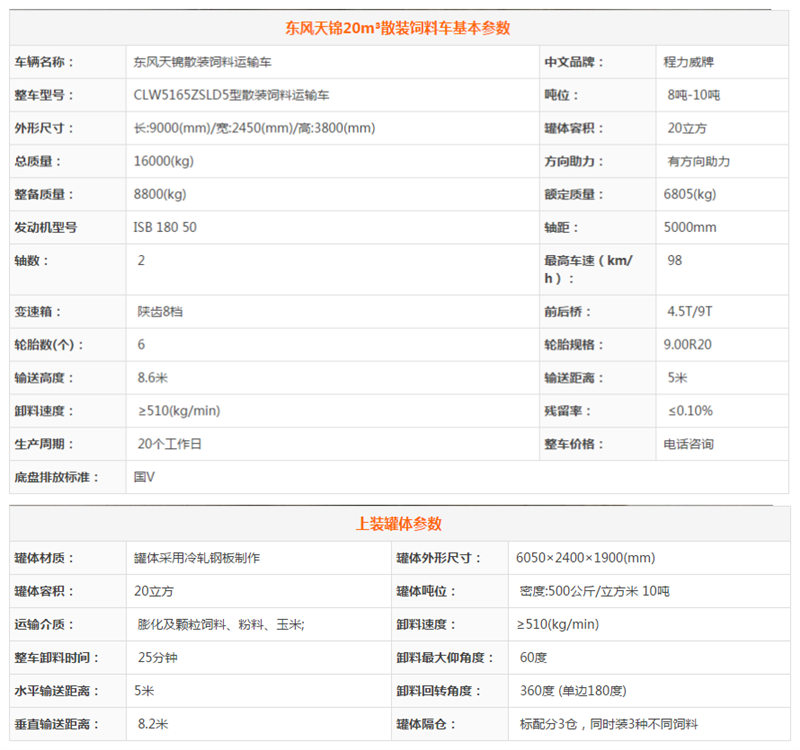Viewport: 800px width, 750px height.
Task: Select the engine model ISB 180 50
Action: point(165,227)
